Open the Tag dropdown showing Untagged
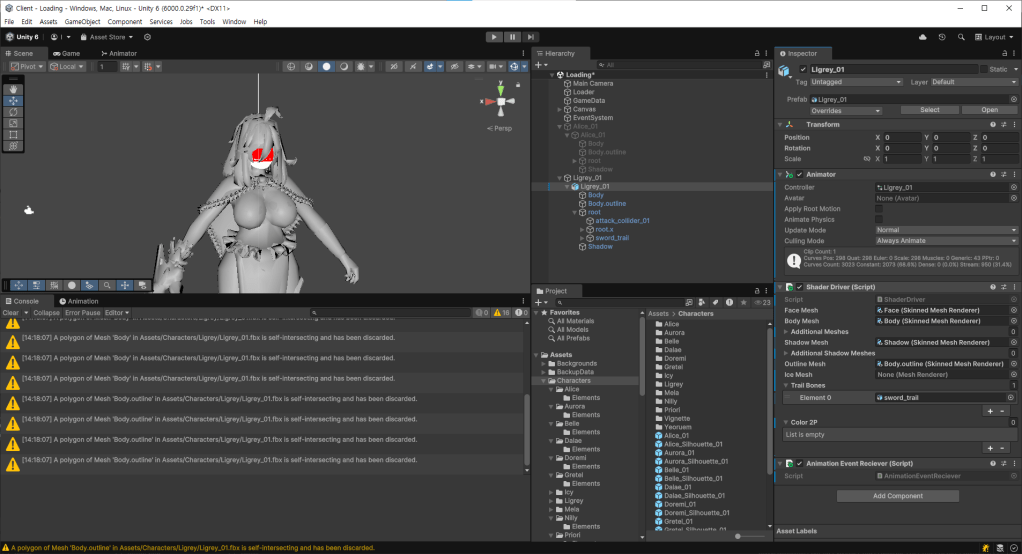 click(x=857, y=82)
